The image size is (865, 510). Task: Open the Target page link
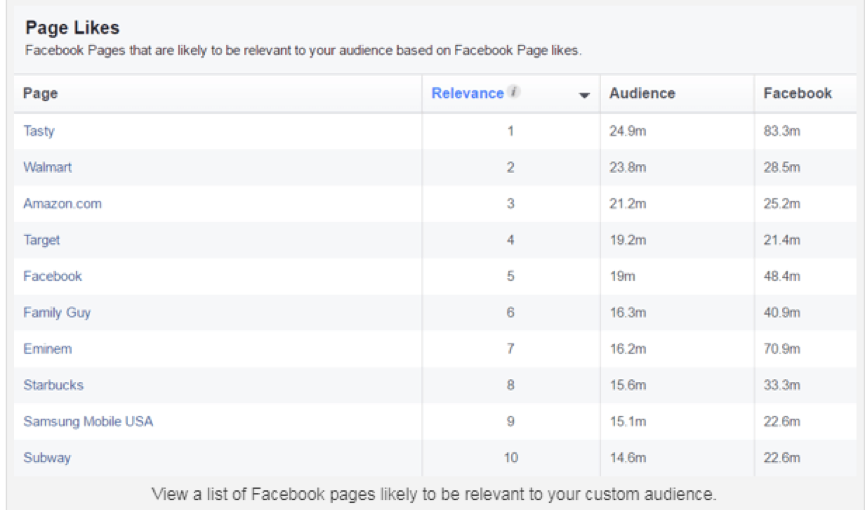click(42, 240)
